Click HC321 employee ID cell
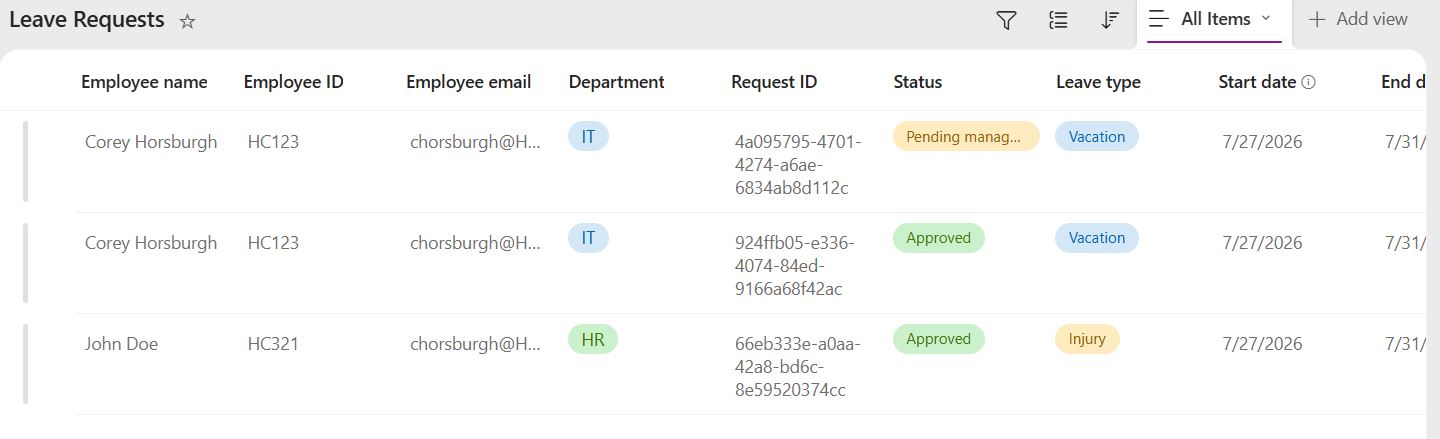The image size is (1440, 439). pyautogui.click(x=273, y=344)
